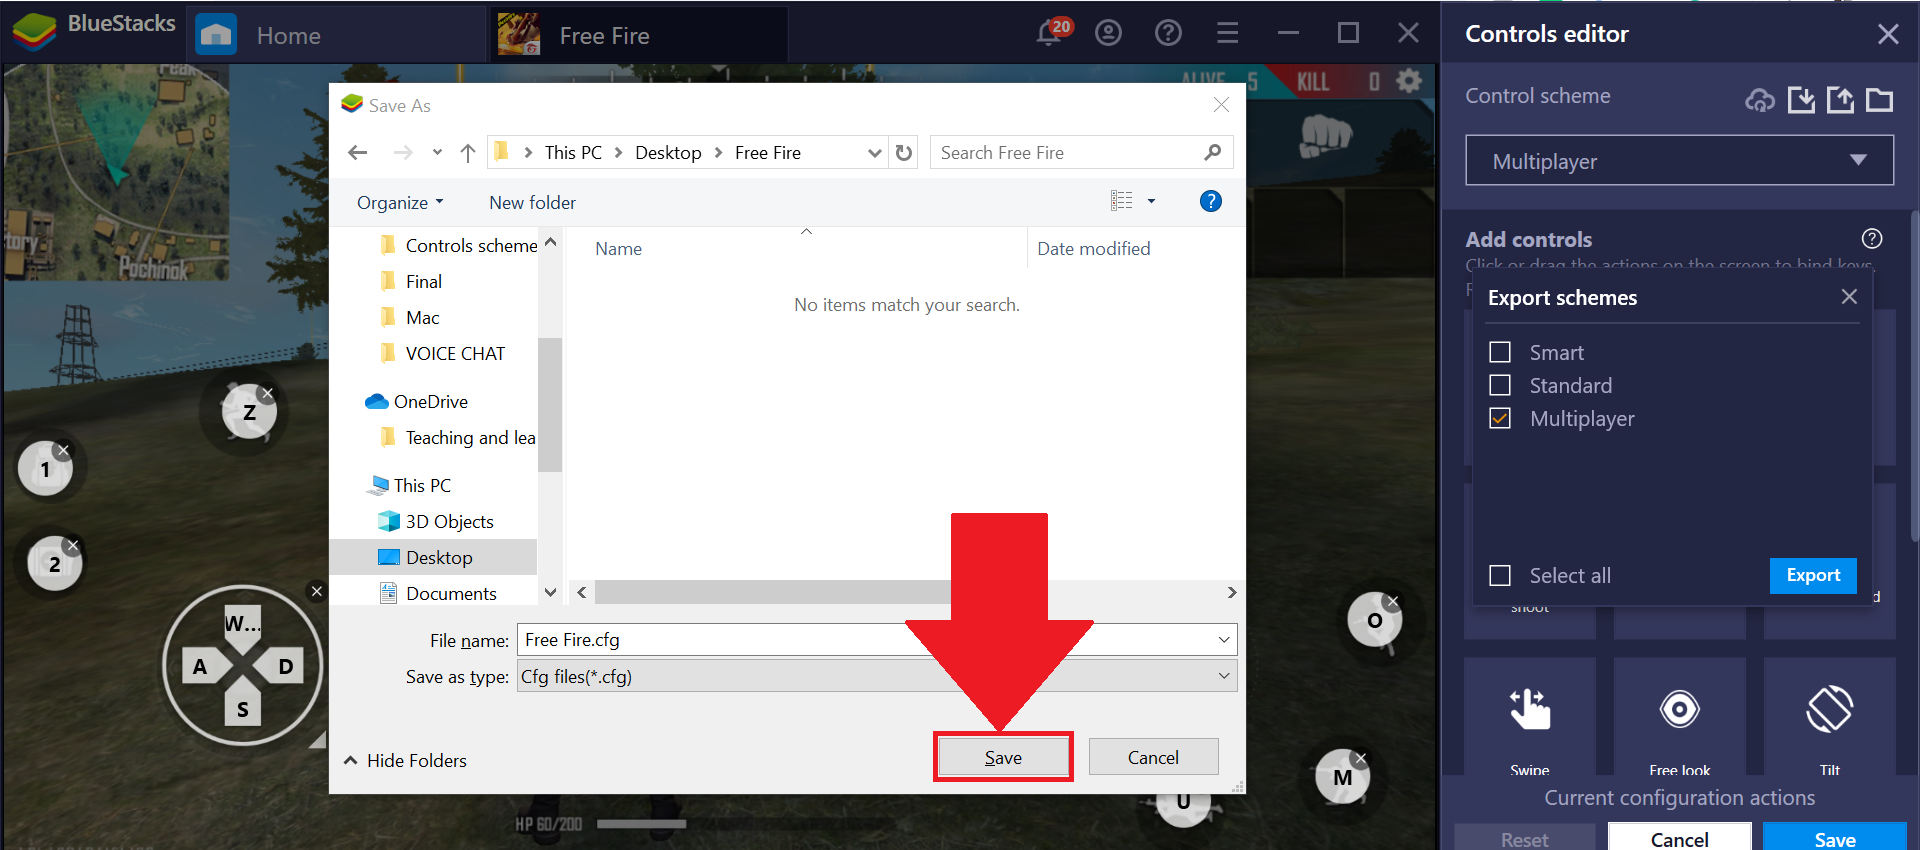
Task: Select OneDrive in the folder tree
Action: pos(417,401)
